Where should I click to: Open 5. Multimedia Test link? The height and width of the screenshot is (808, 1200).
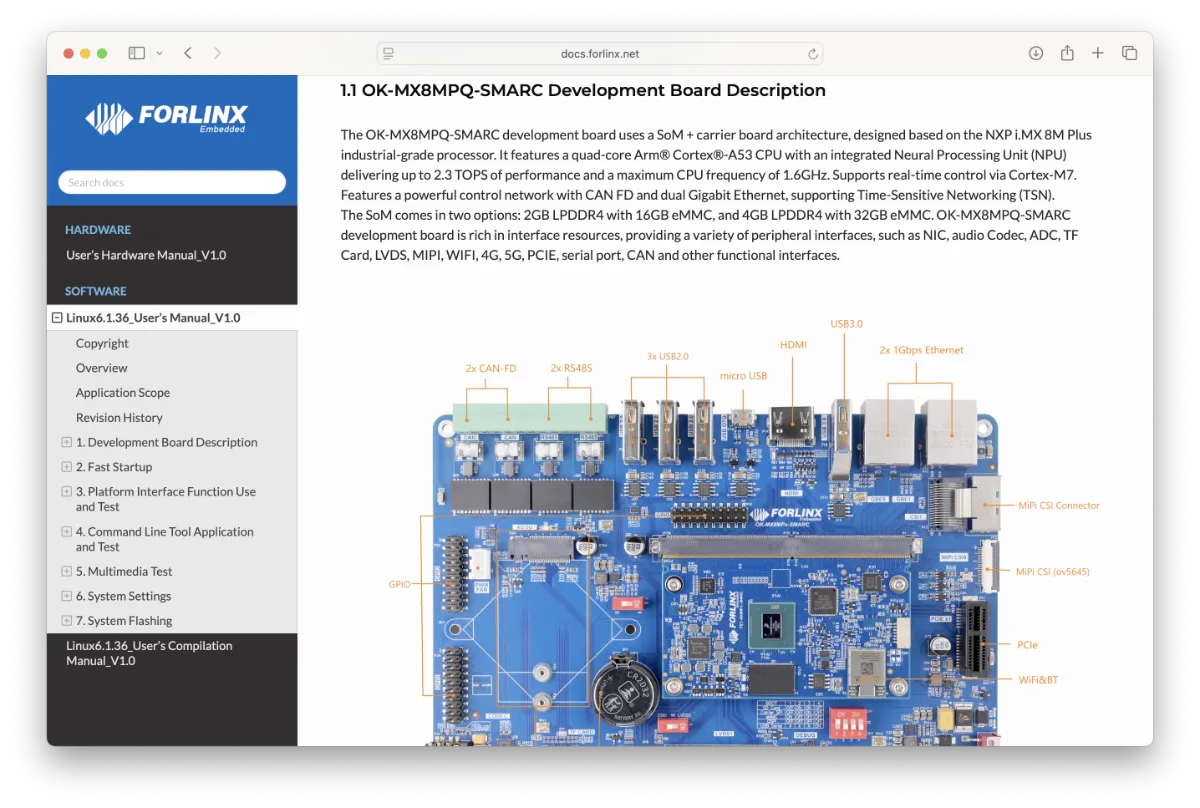tap(124, 572)
